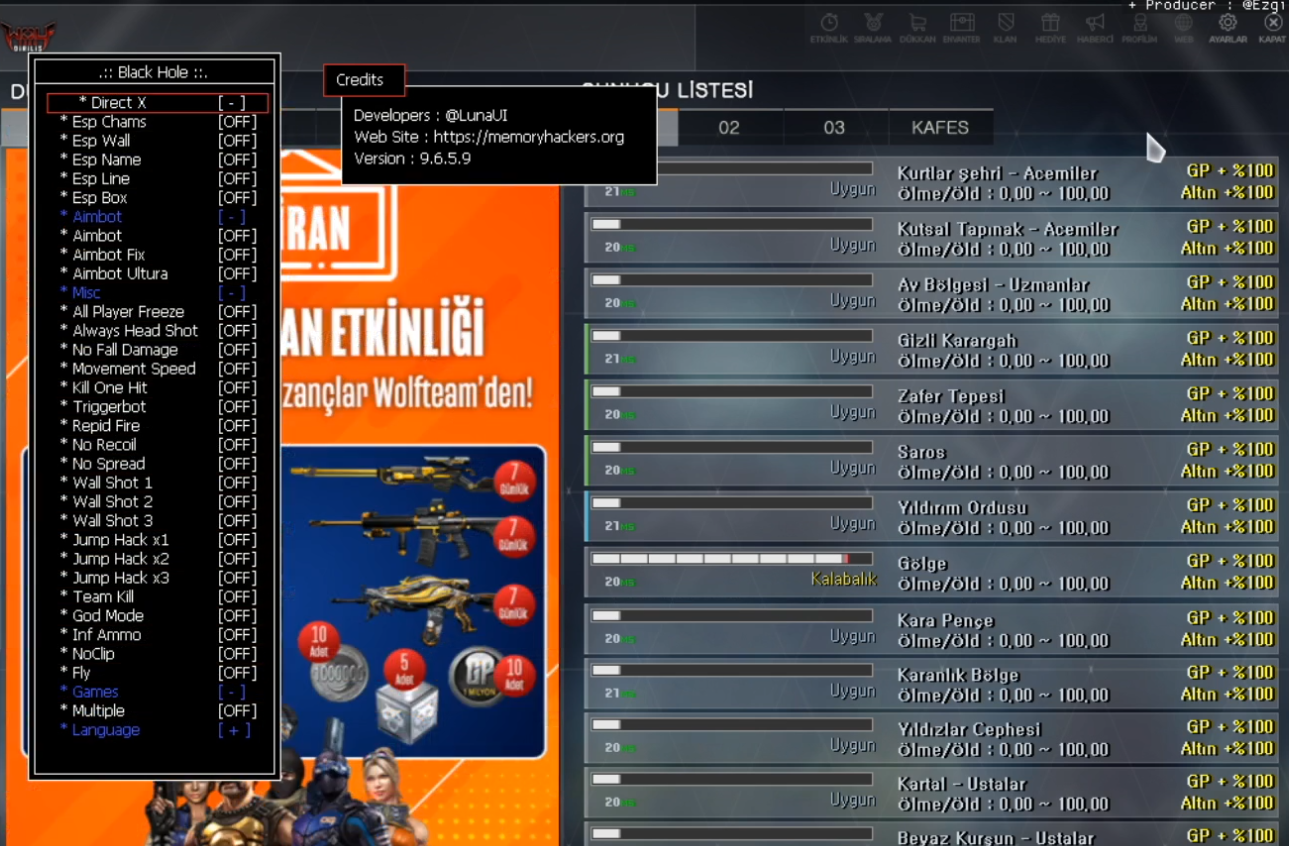1289x846 pixels.
Task: Choose the Saros server
Action: point(931,462)
